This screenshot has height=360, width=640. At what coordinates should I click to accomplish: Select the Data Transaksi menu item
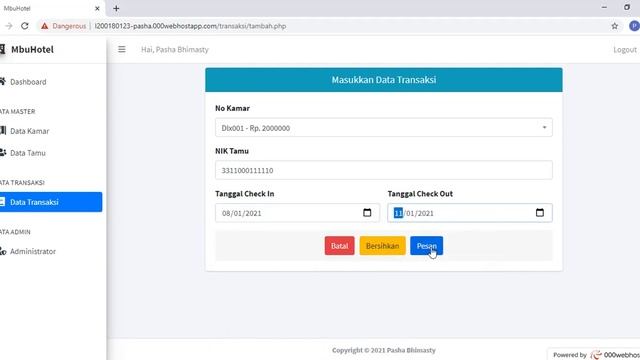coord(51,202)
